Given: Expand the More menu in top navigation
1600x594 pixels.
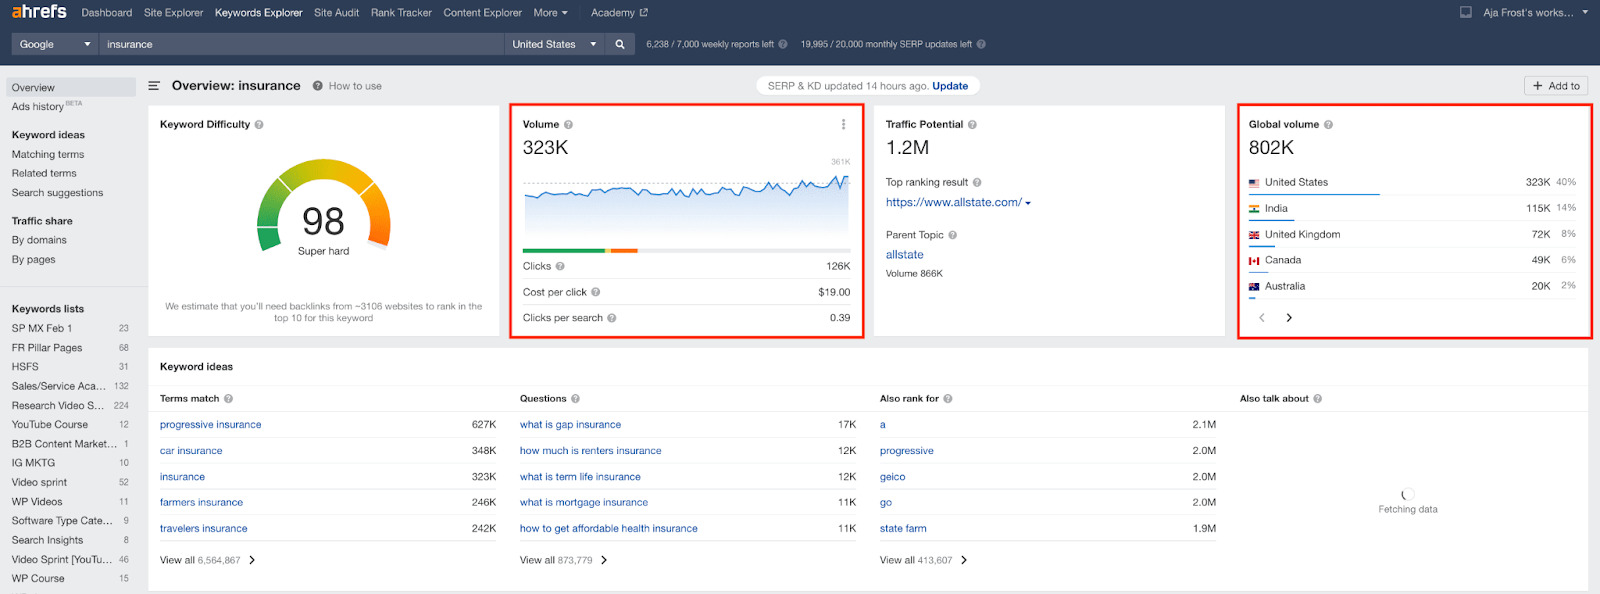Looking at the screenshot, I should click(x=550, y=13).
